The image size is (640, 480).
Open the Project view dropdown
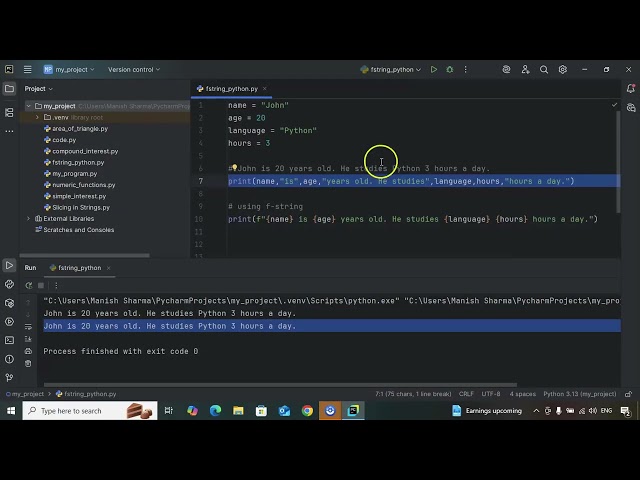click(x=38, y=89)
